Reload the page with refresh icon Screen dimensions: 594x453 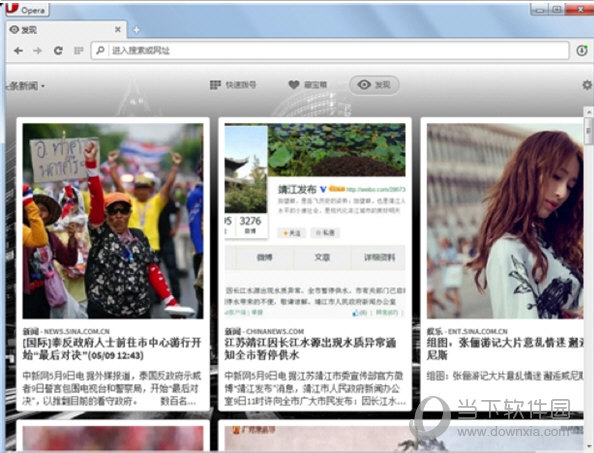tap(58, 50)
